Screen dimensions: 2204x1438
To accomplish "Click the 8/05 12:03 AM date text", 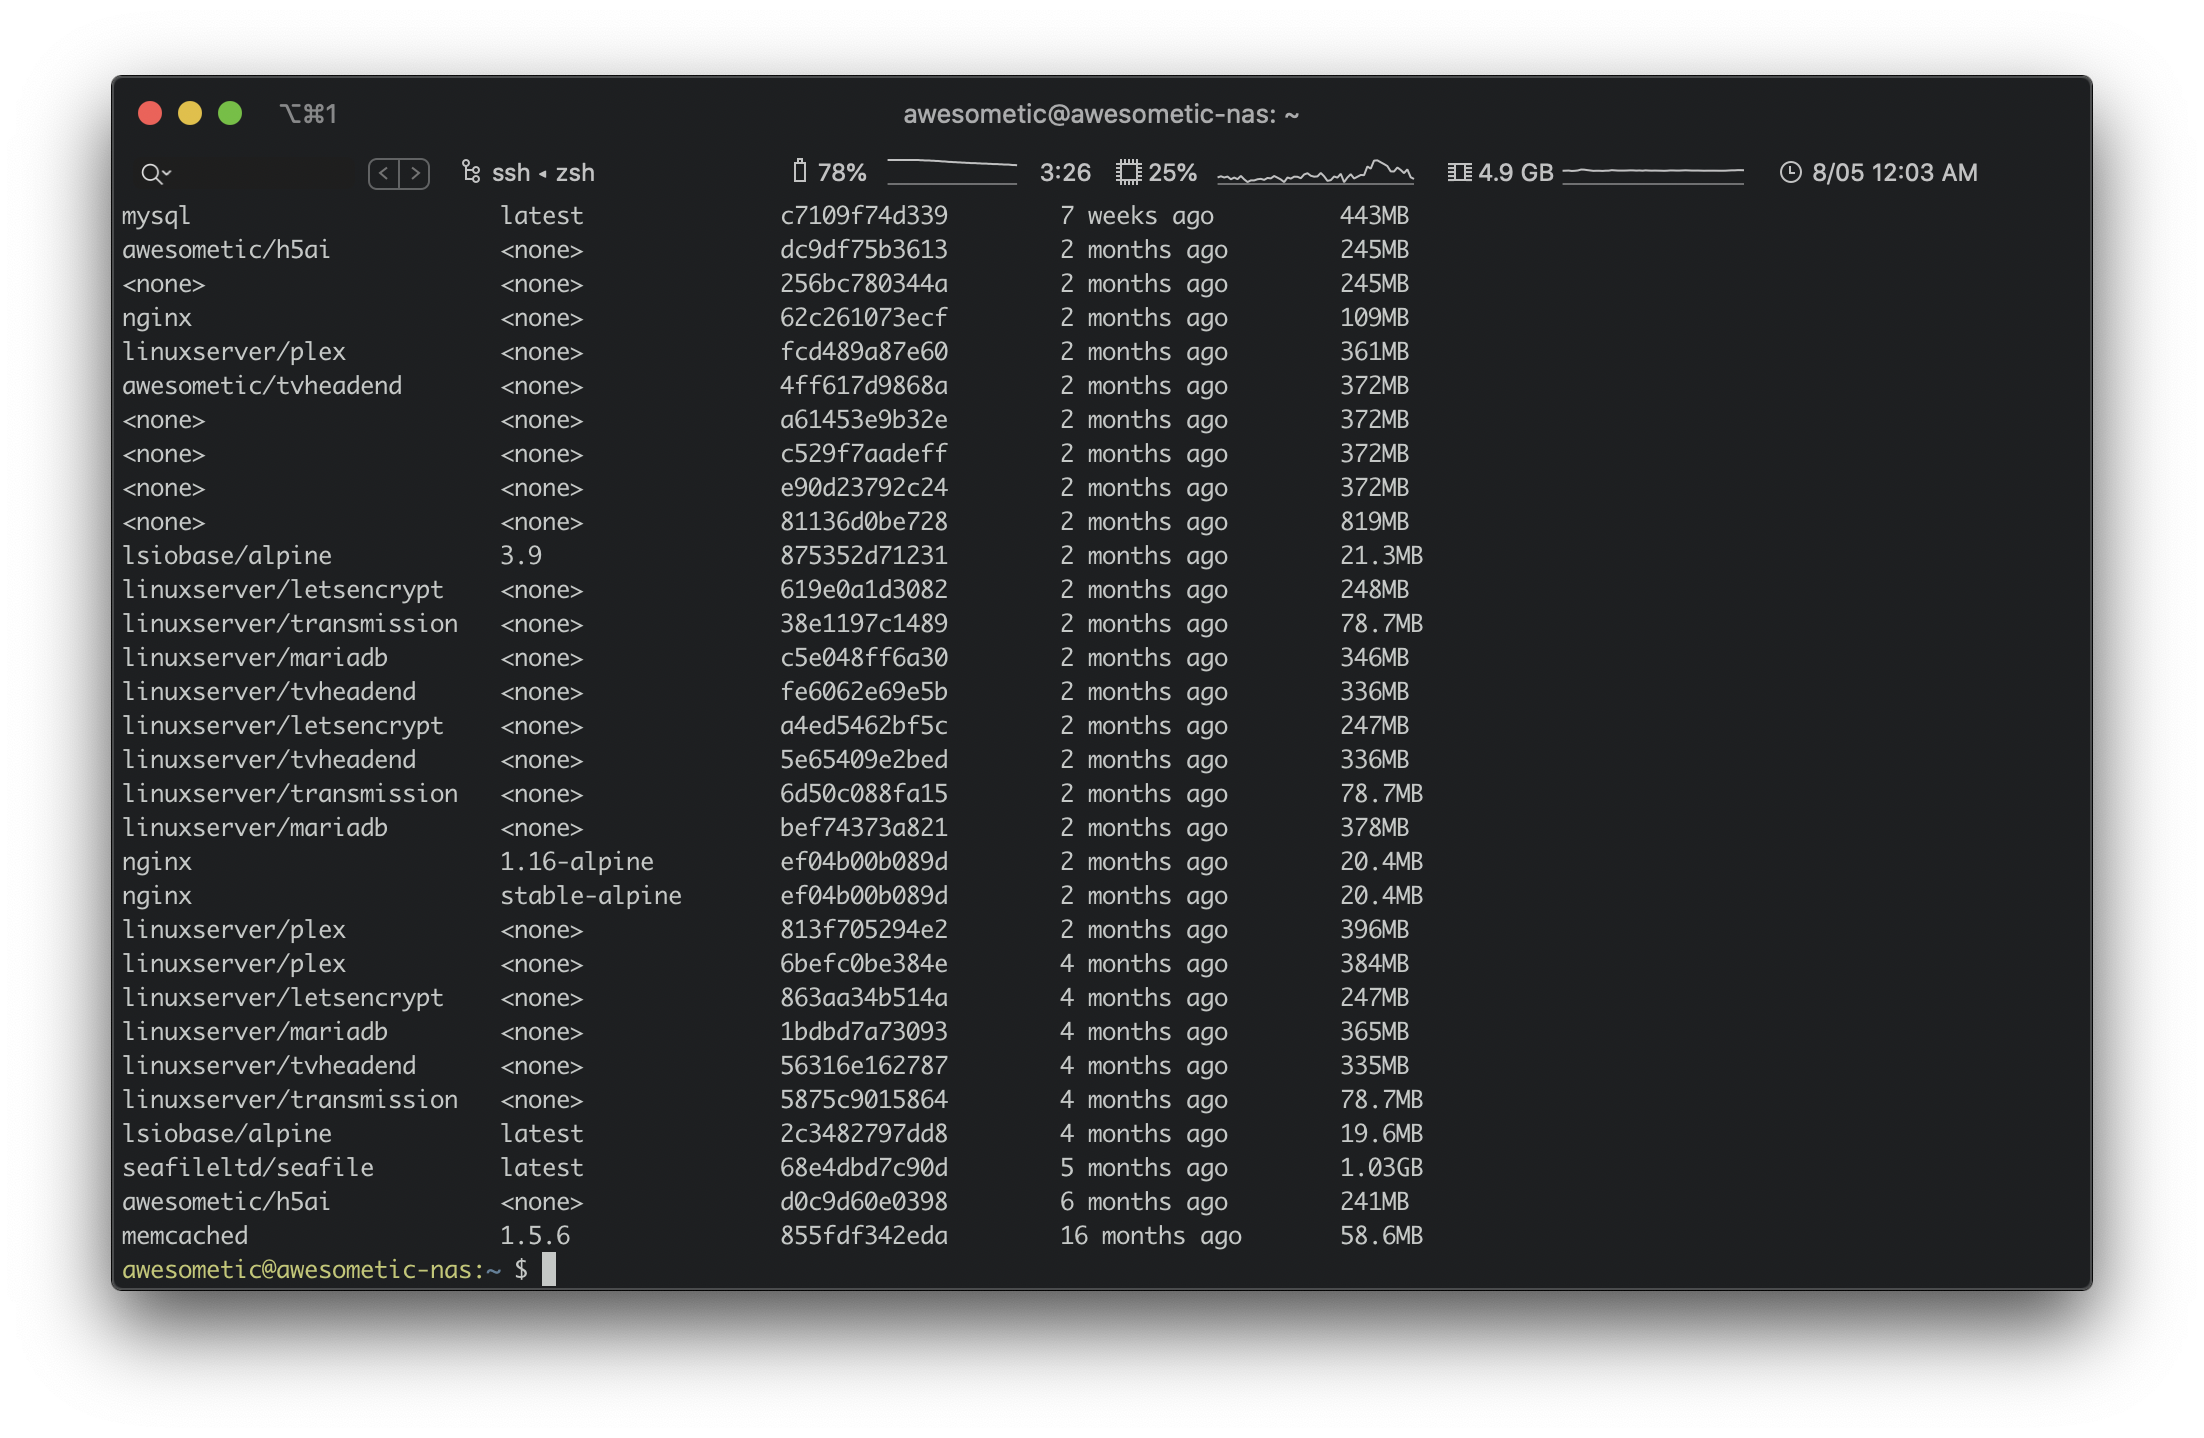I will click(x=1894, y=172).
